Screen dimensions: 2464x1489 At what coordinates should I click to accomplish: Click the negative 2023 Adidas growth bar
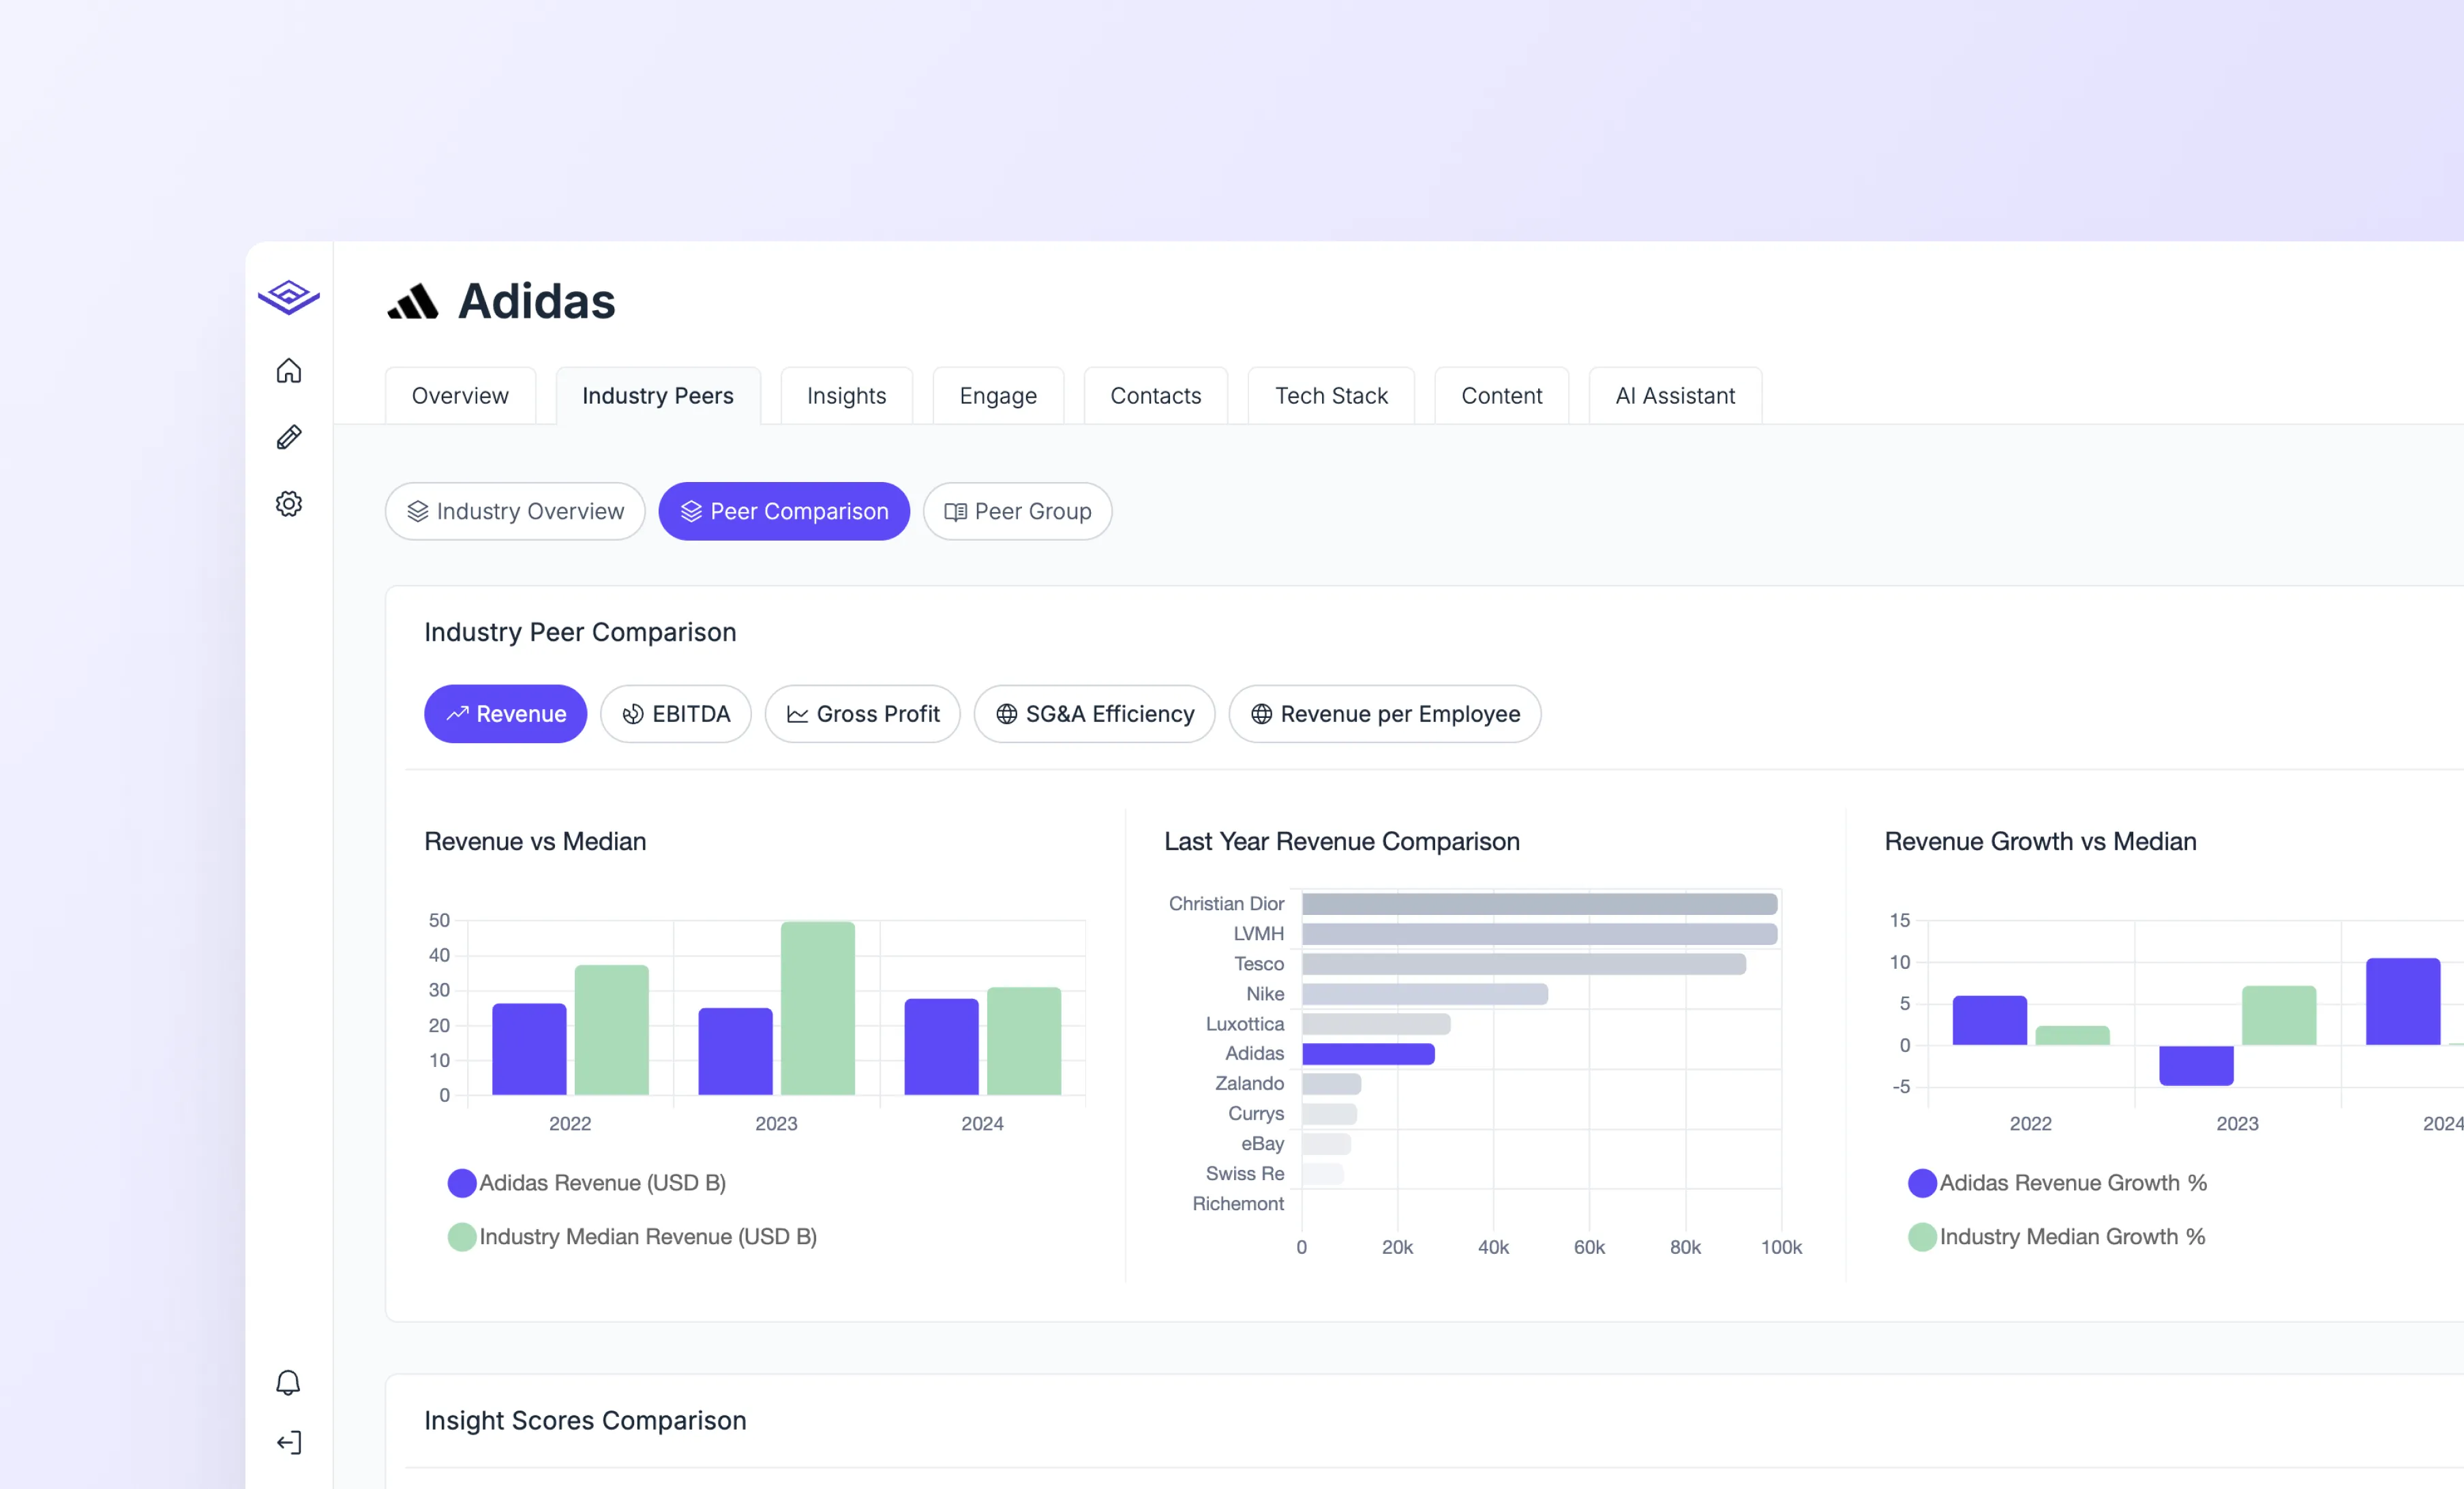[2196, 1066]
